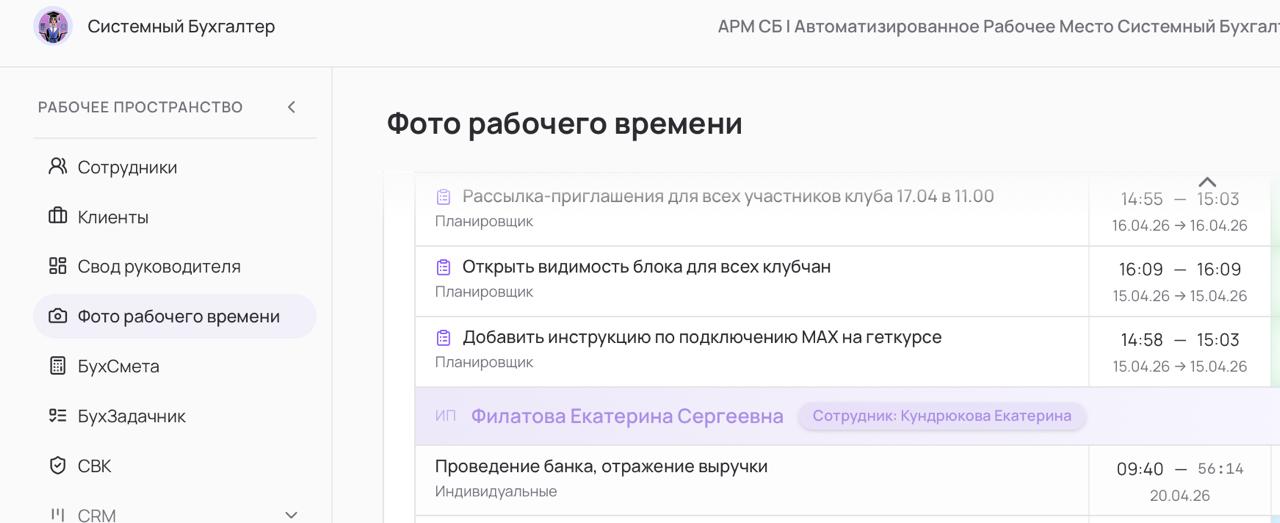Screen dimensions: 1280x523
Task: Click the БухСмета calculator icon
Action: pyautogui.click(x=58, y=366)
